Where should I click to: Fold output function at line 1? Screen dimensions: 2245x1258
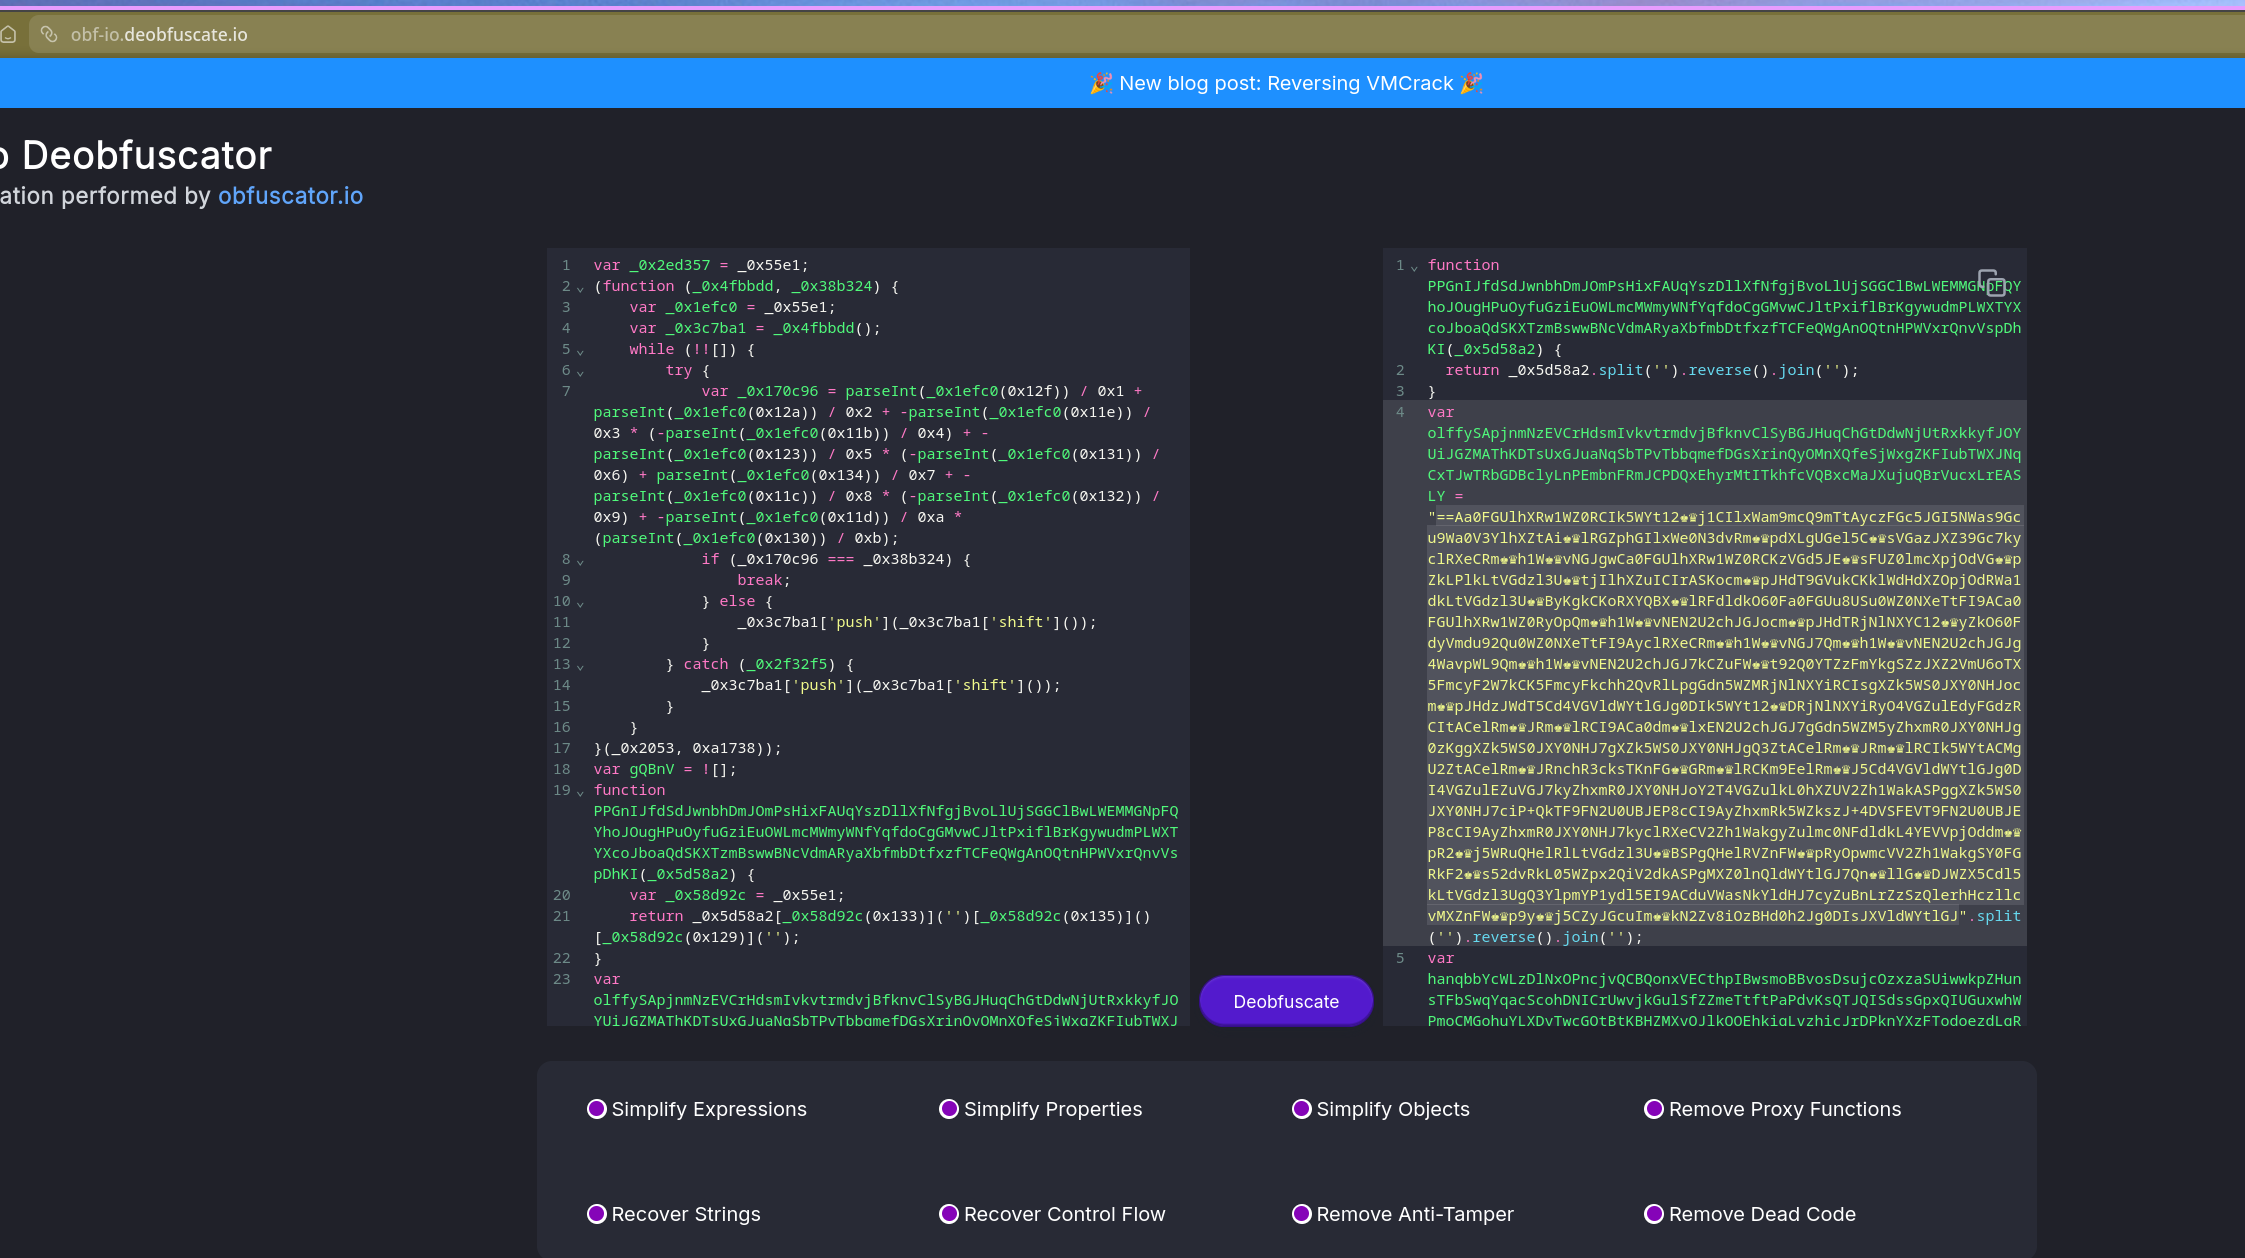pyautogui.click(x=1414, y=267)
